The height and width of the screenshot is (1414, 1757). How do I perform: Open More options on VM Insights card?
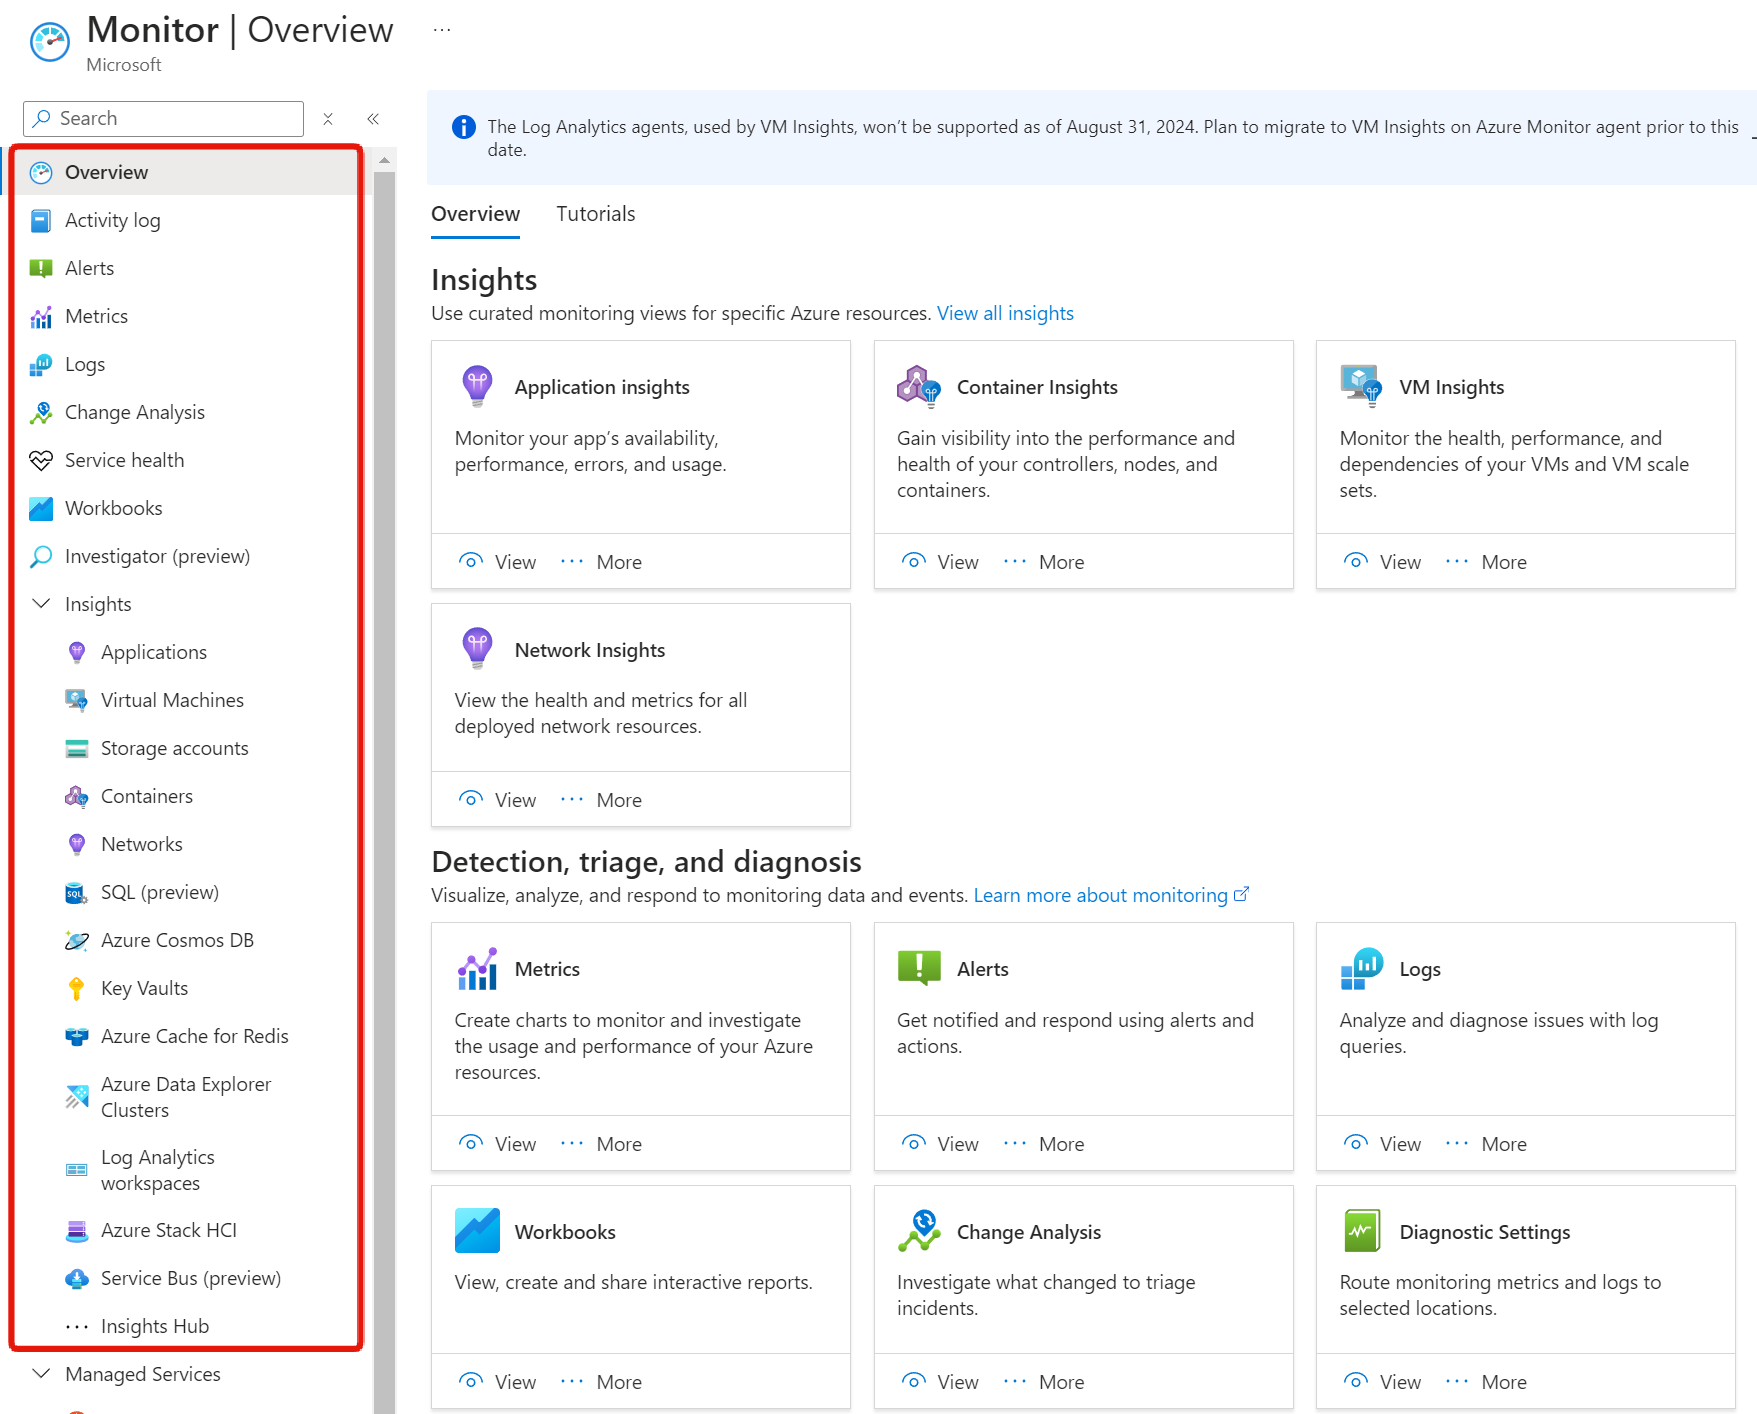1486,562
